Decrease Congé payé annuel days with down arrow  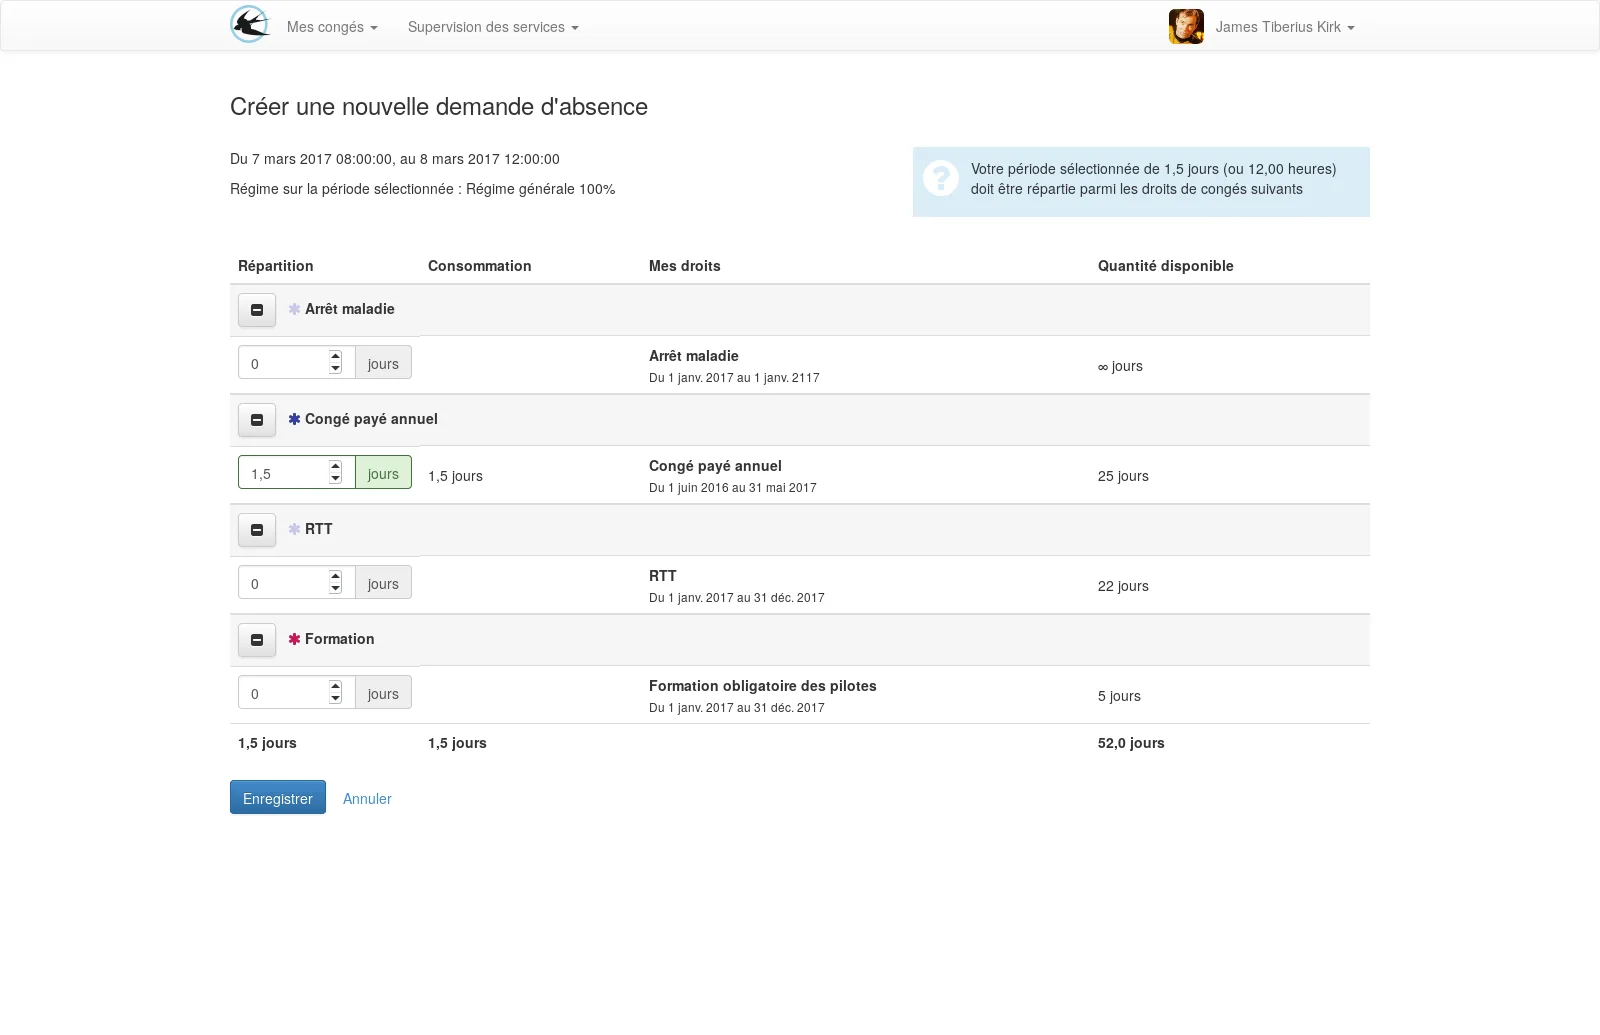[x=336, y=479]
